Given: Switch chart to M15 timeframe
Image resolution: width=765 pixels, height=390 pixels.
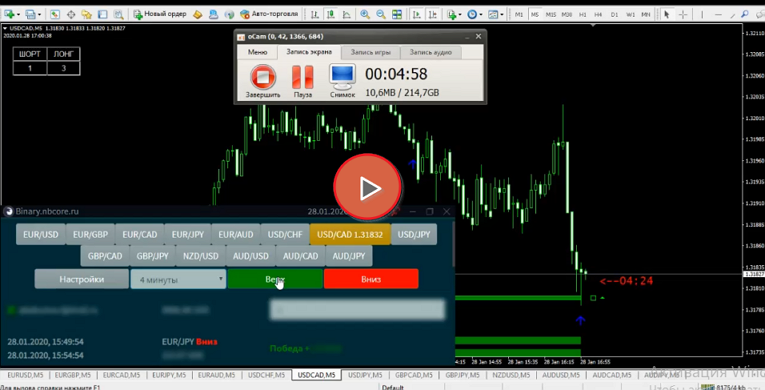Looking at the screenshot, I should tap(550, 15).
